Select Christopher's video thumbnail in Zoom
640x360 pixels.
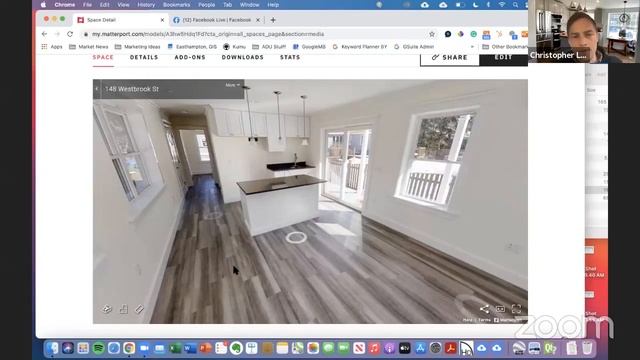[x=584, y=31]
